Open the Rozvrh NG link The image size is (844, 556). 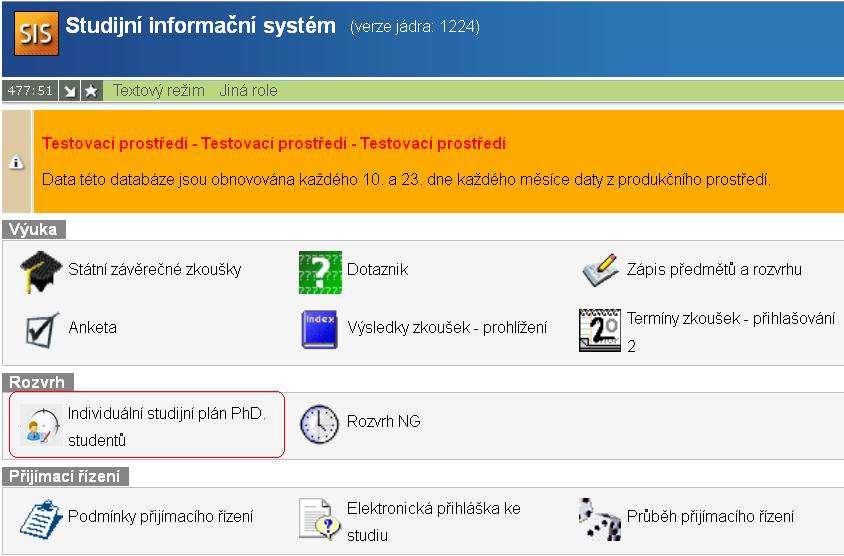pyautogui.click(x=384, y=421)
